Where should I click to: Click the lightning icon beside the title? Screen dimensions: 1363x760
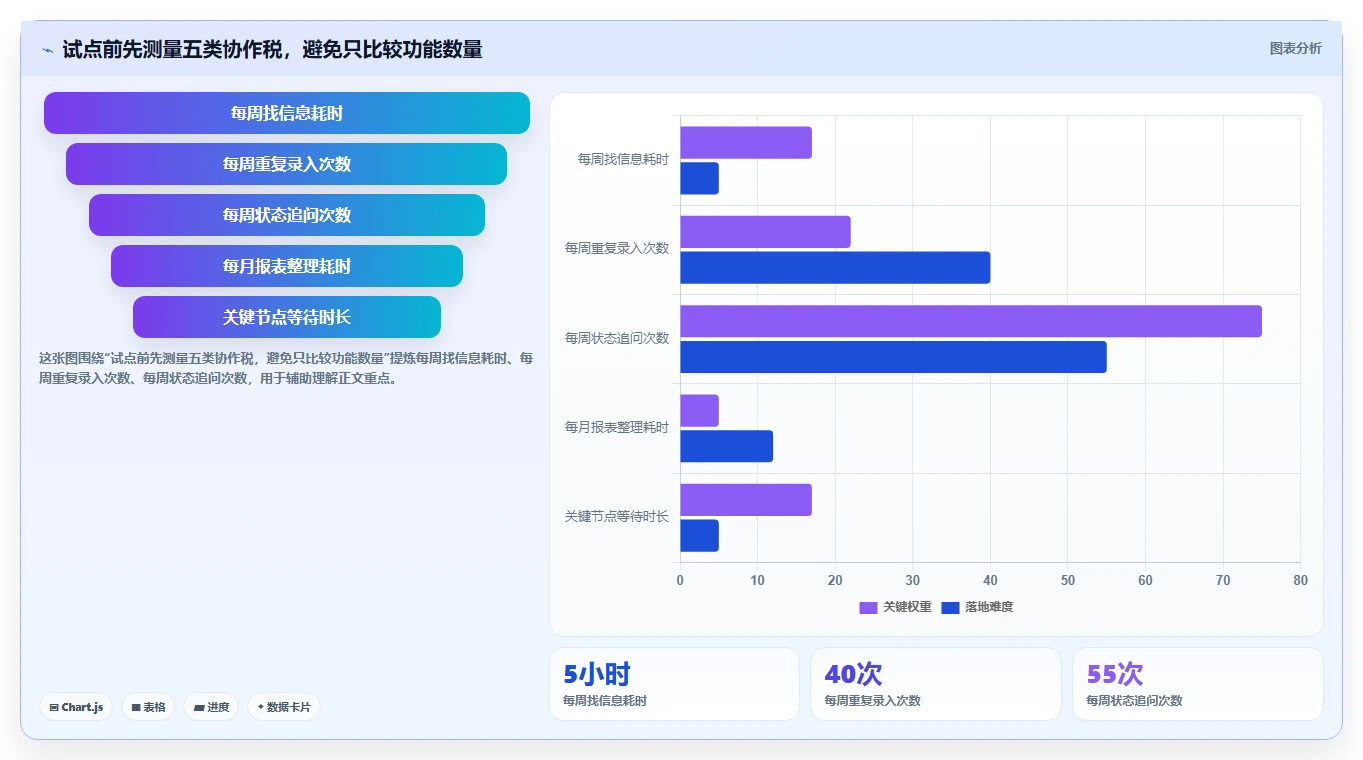point(47,50)
